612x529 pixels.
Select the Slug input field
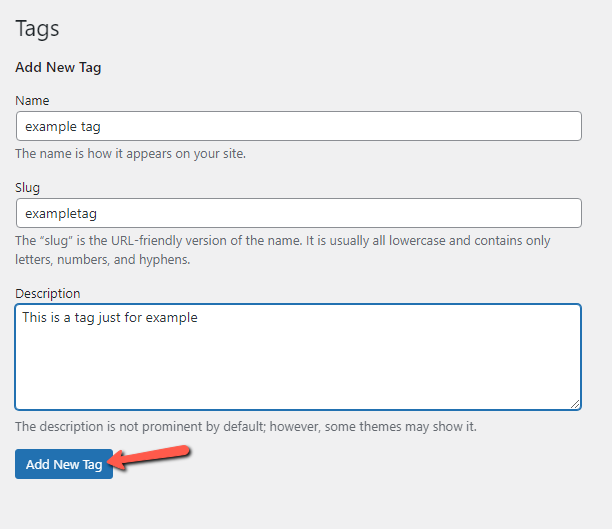(x=299, y=213)
